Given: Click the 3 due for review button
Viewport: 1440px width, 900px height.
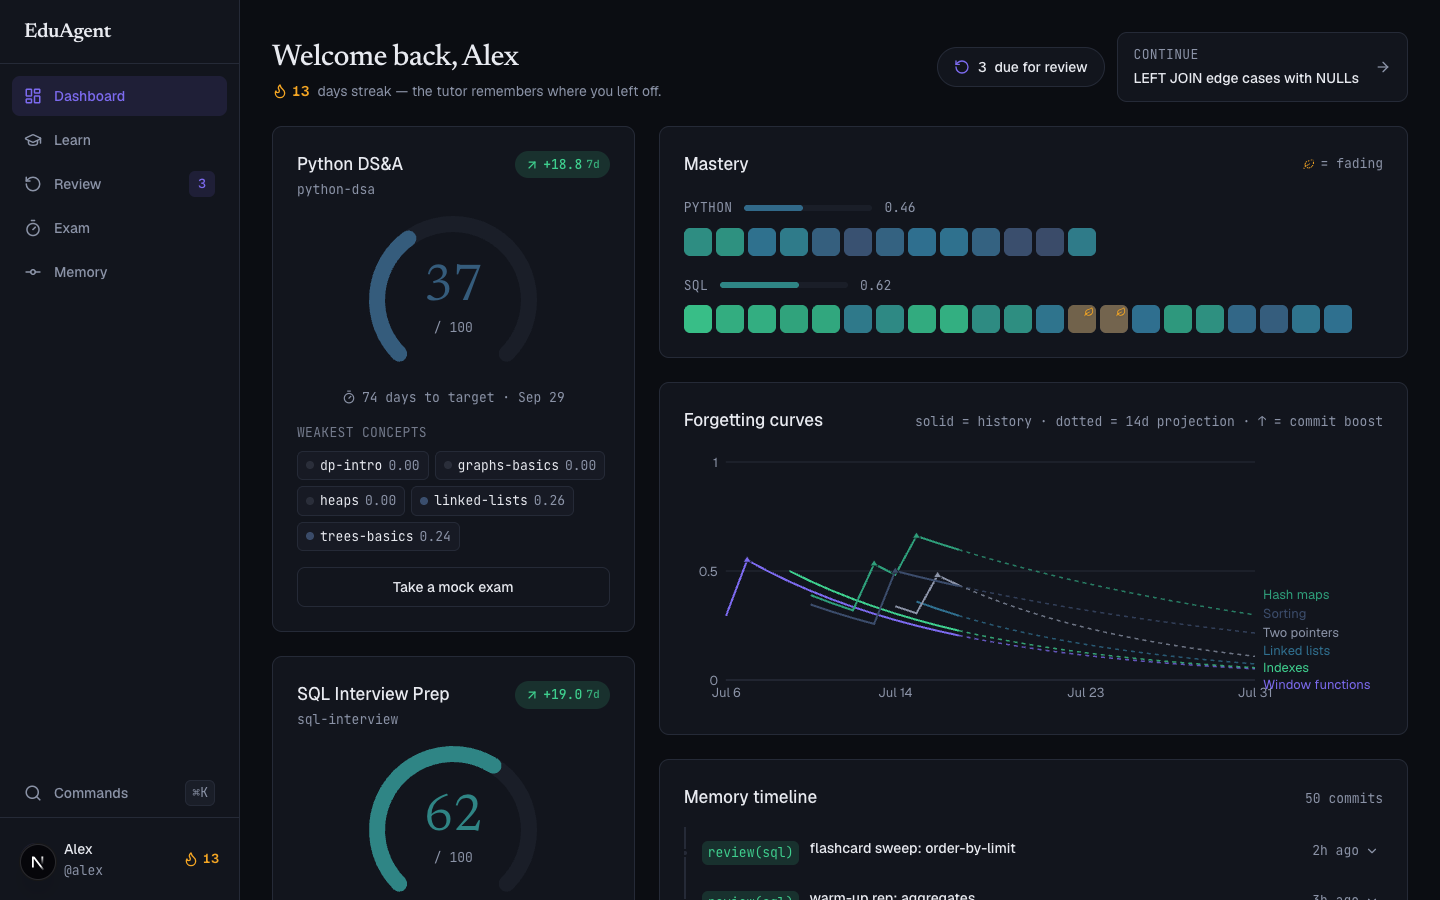Looking at the screenshot, I should 1021,67.
